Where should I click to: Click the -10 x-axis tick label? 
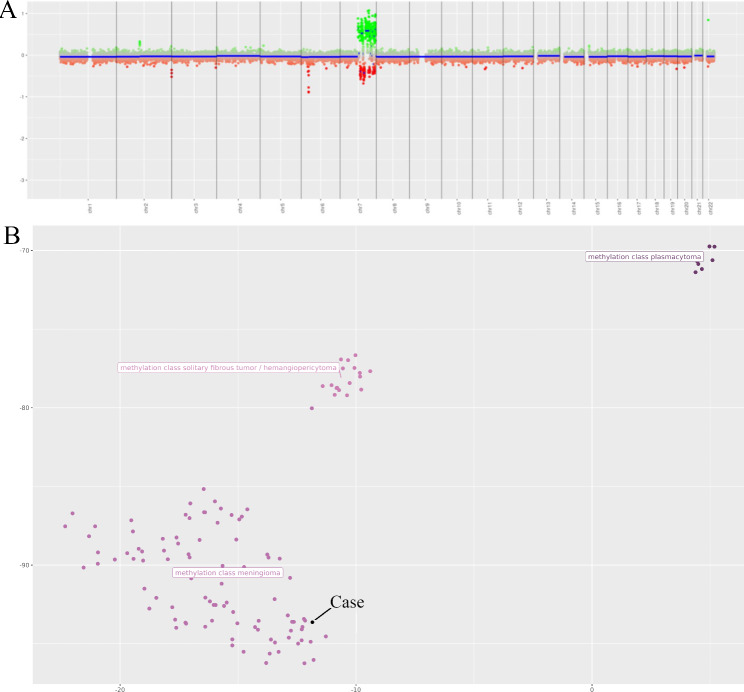click(x=356, y=687)
